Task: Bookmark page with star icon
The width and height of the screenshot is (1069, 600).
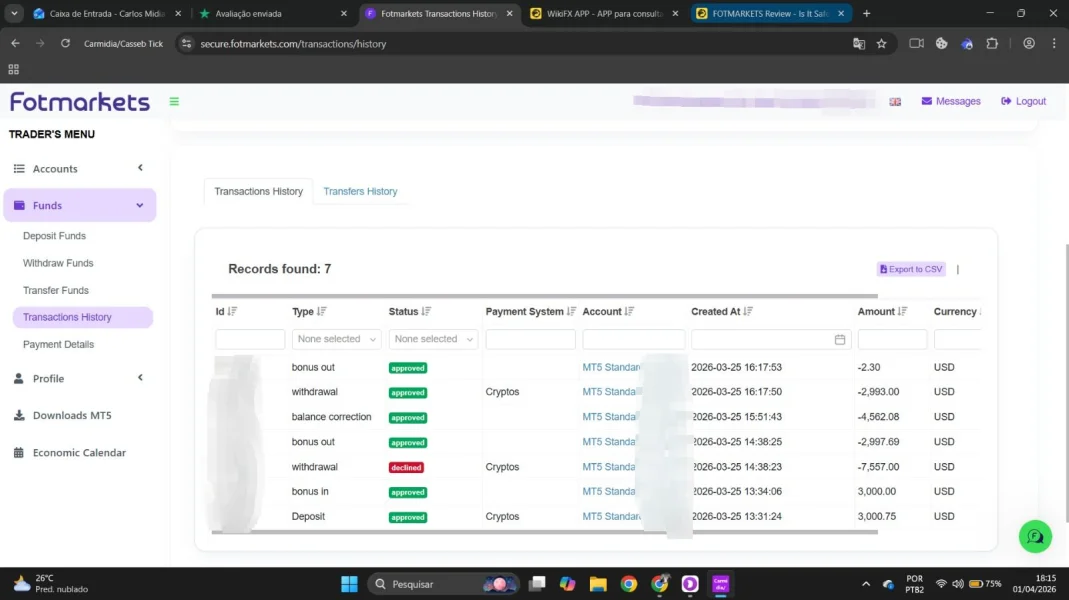Action: click(881, 44)
